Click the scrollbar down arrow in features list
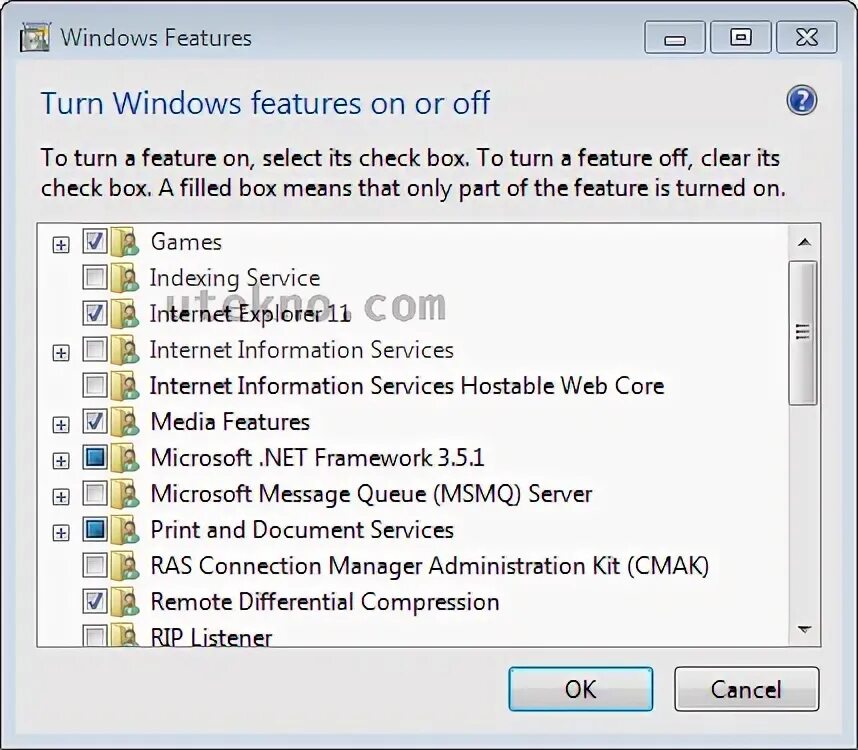 [803, 630]
